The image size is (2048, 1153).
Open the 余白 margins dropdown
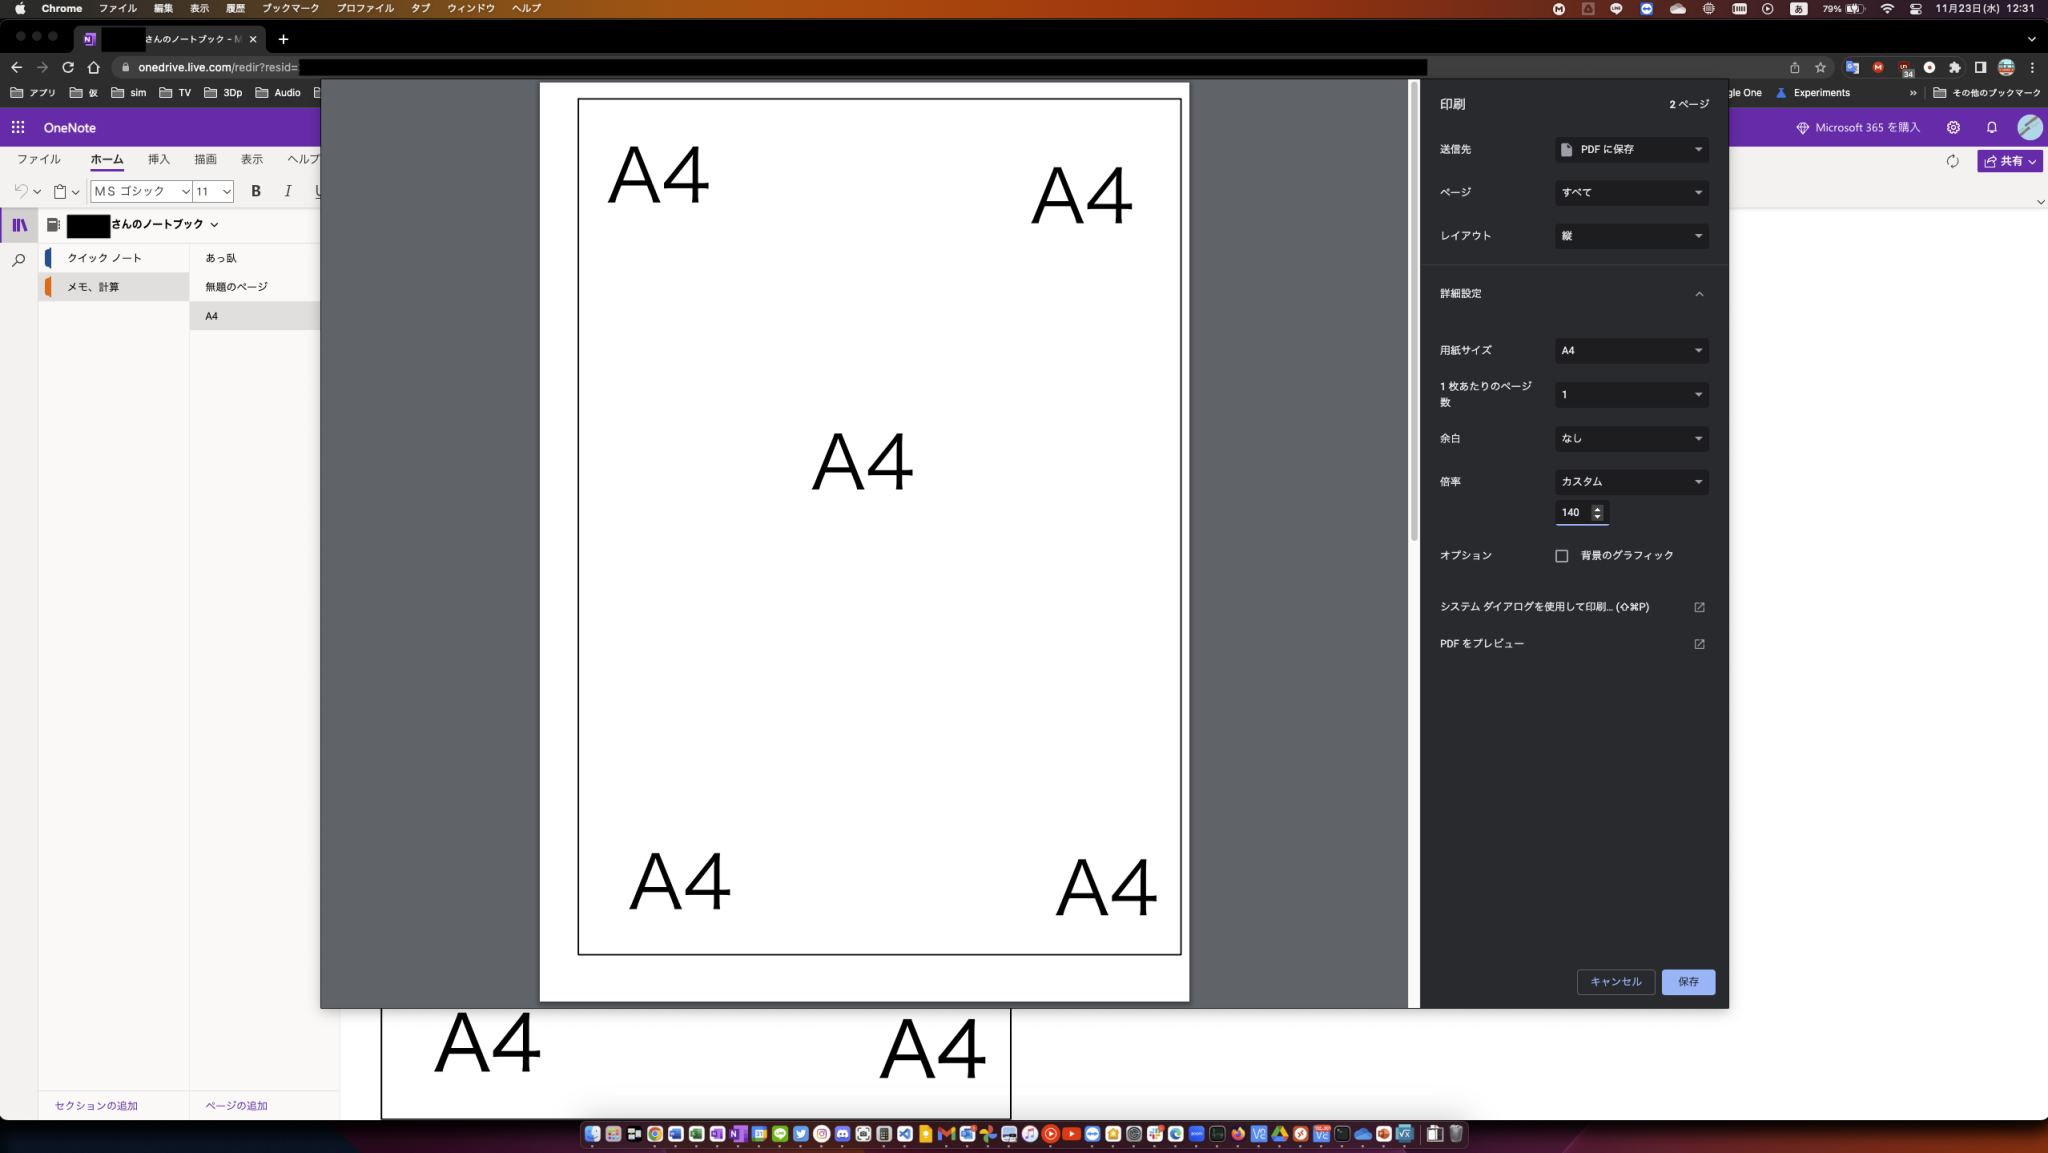pyautogui.click(x=1629, y=438)
